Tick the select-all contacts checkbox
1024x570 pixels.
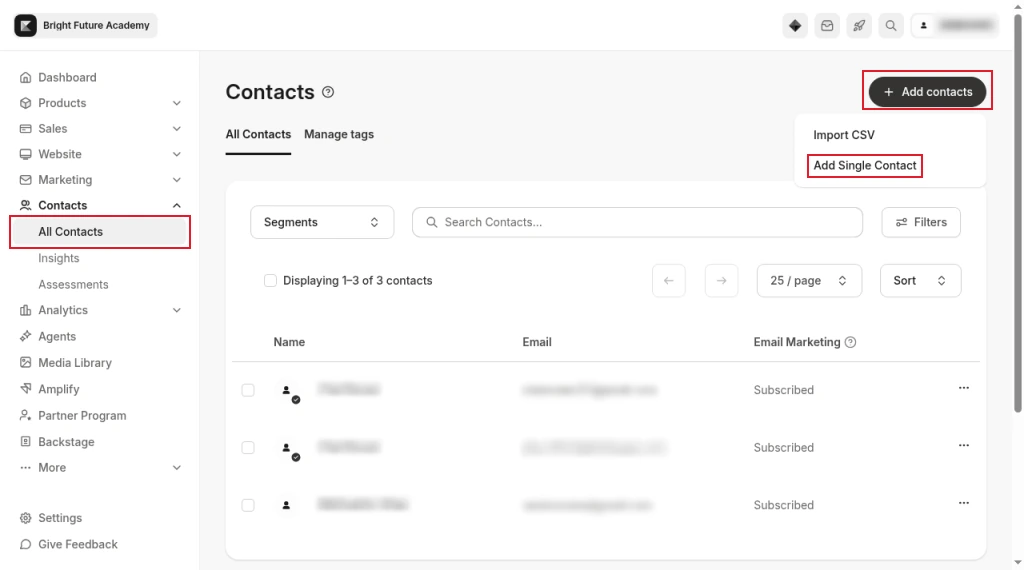tap(270, 281)
